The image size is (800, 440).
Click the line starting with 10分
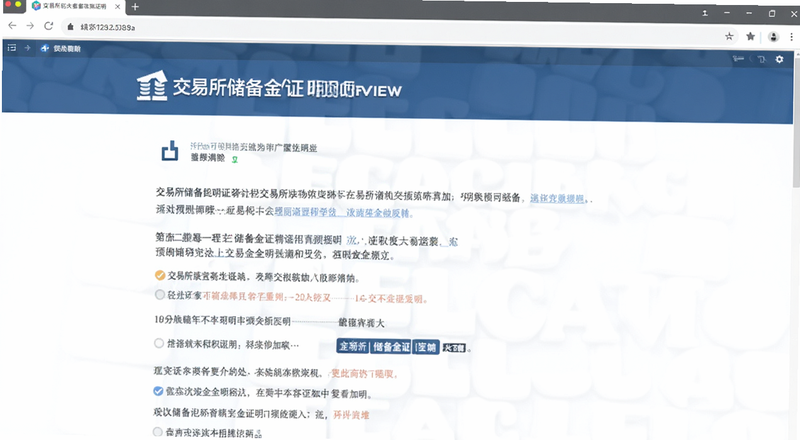click(269, 322)
